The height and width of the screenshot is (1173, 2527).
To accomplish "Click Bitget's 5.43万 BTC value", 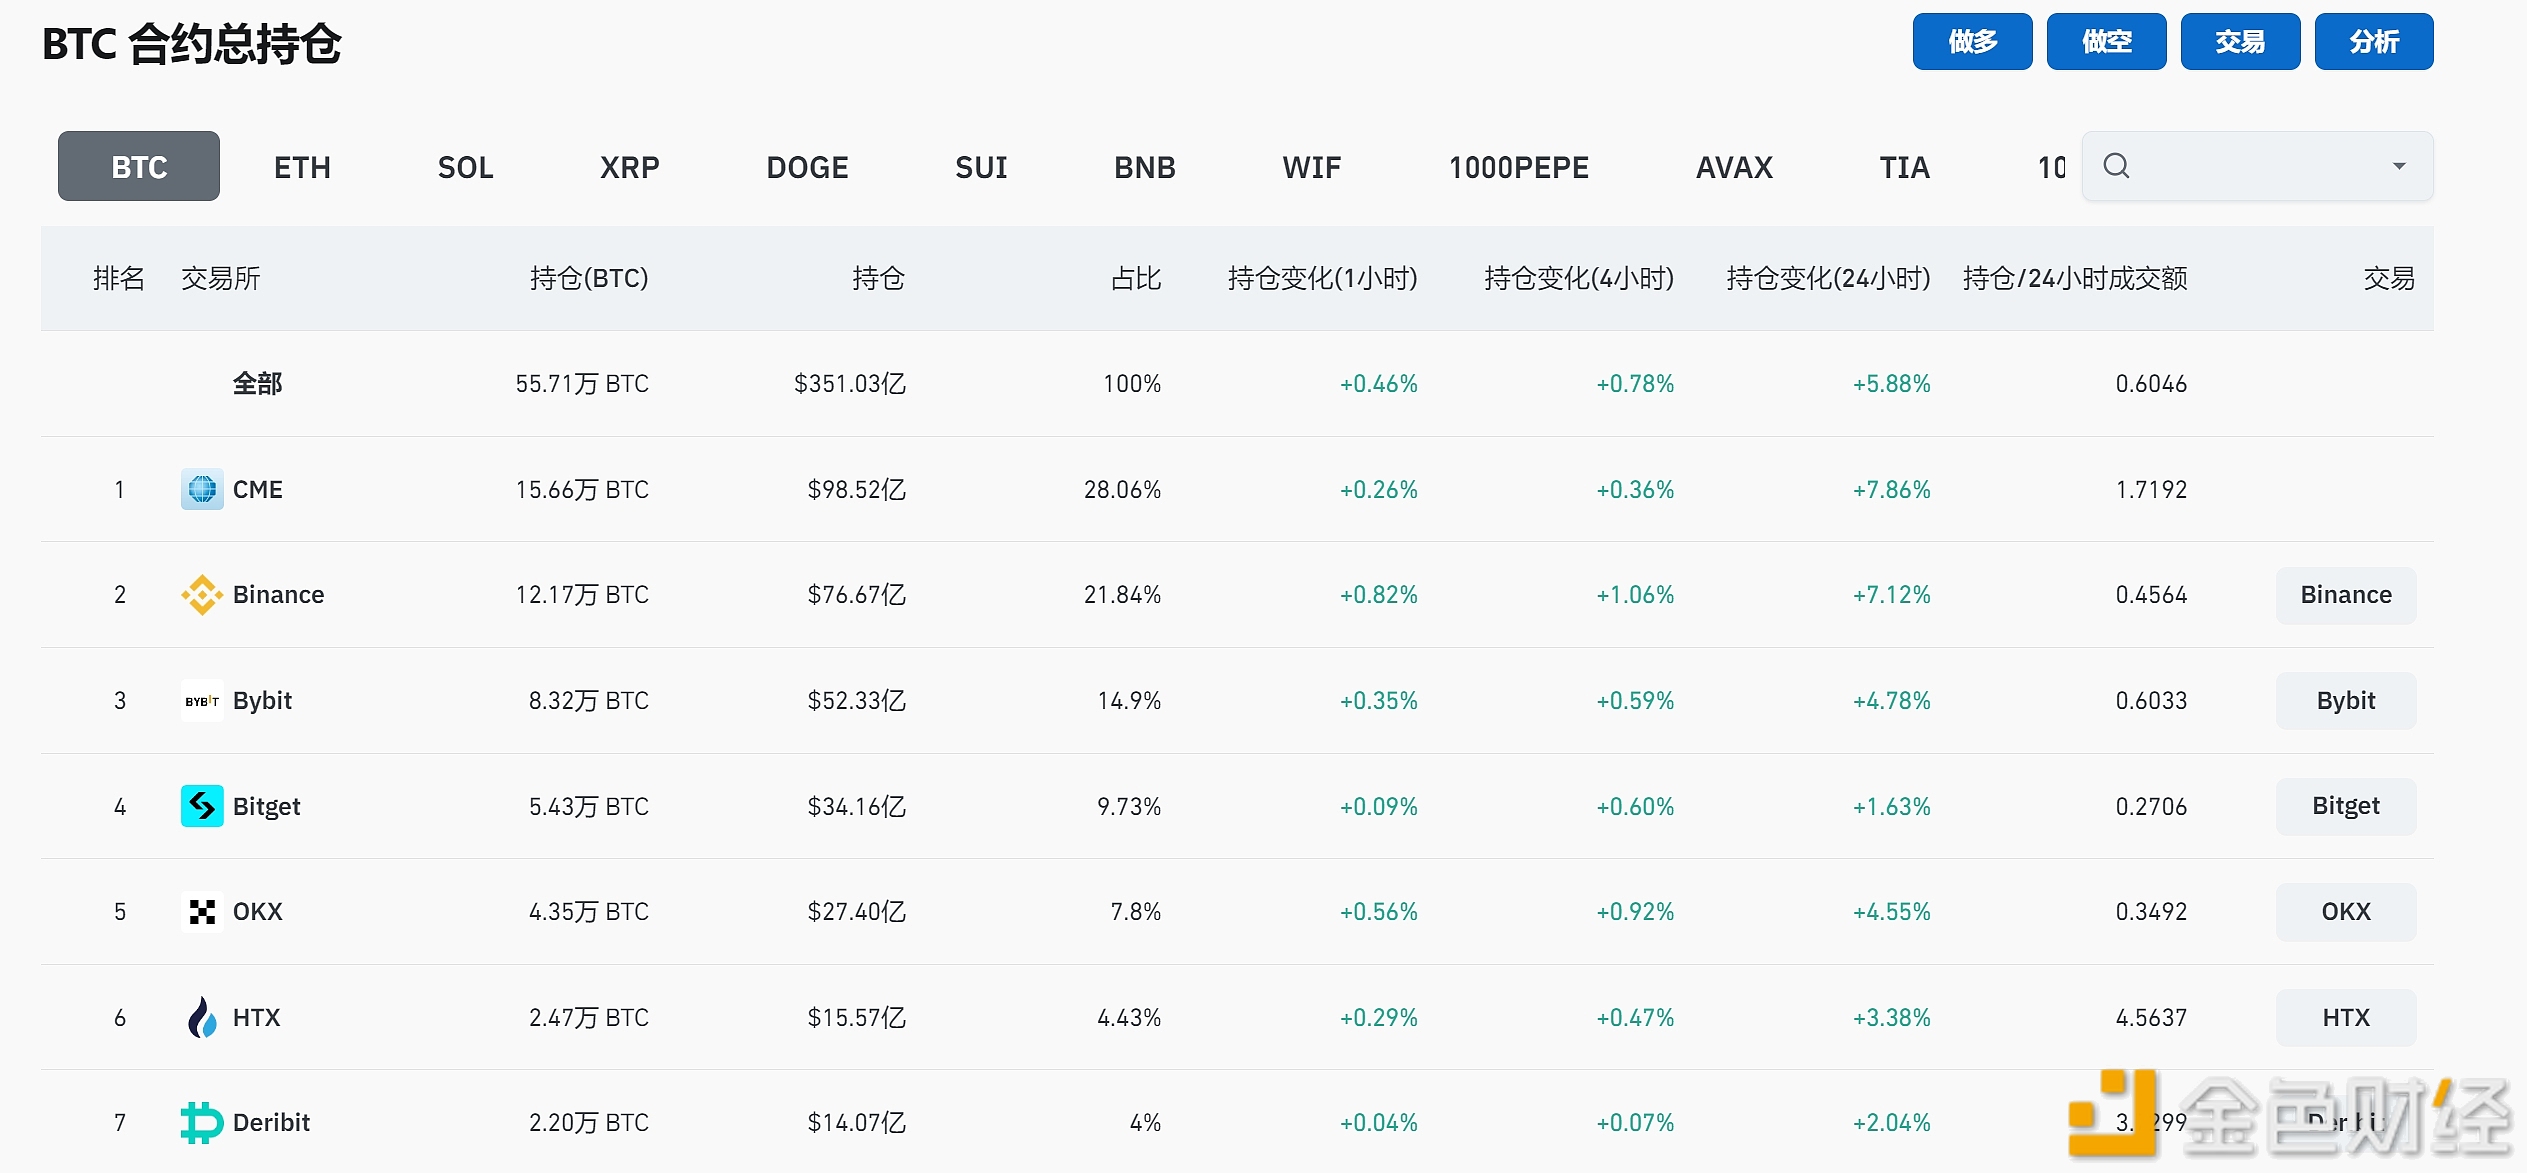I will pyautogui.click(x=589, y=806).
